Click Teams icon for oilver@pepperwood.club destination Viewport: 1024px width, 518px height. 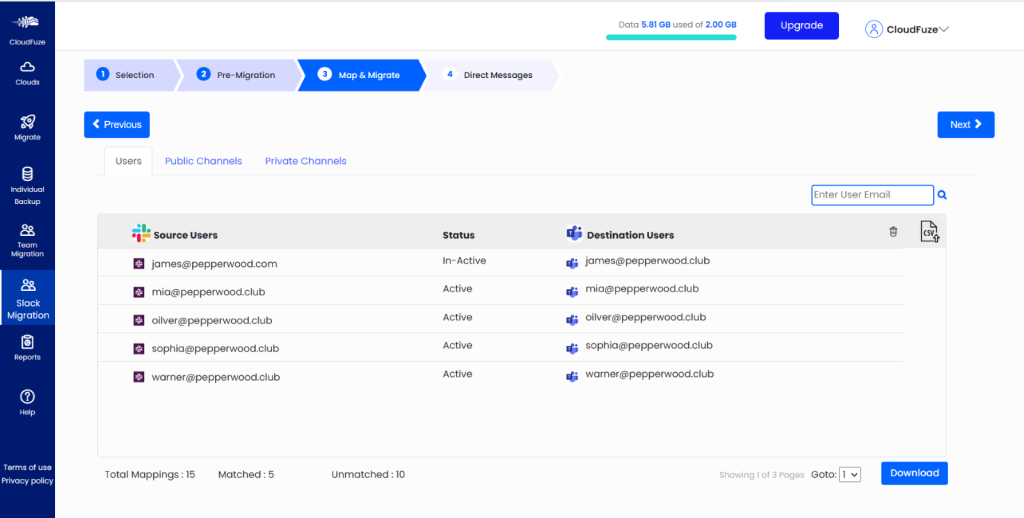[x=572, y=319]
